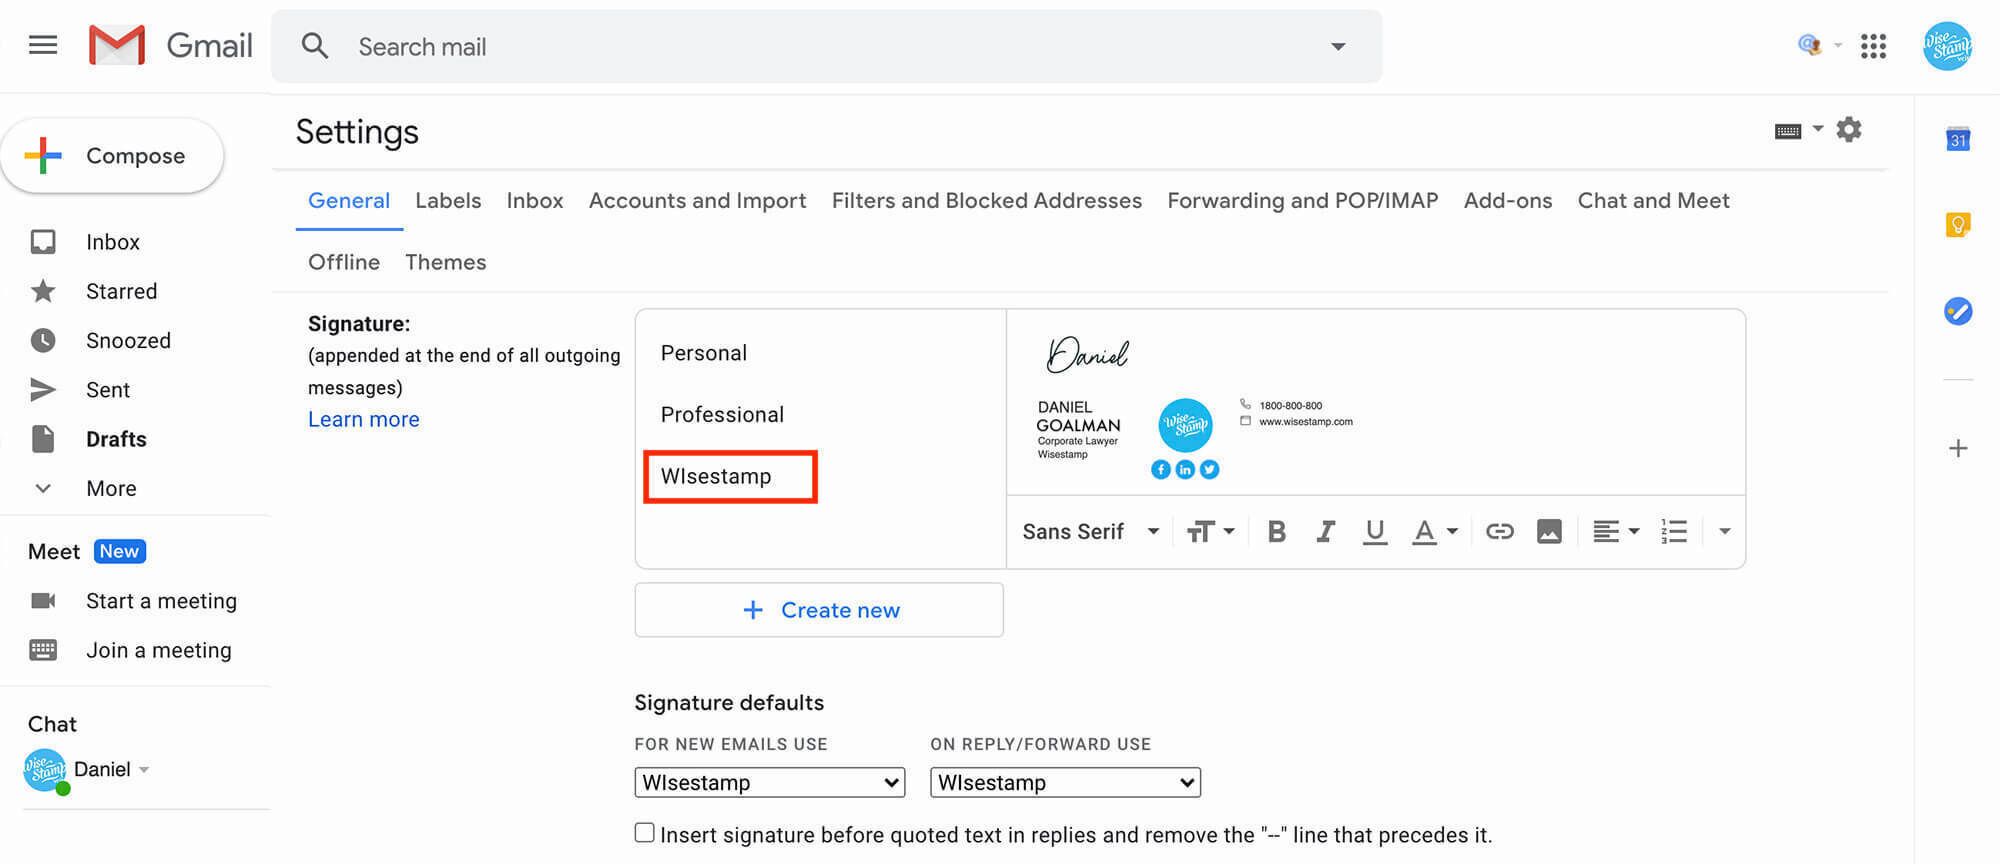
Task: Open Google Calendar from side panel
Action: pos(1957,139)
